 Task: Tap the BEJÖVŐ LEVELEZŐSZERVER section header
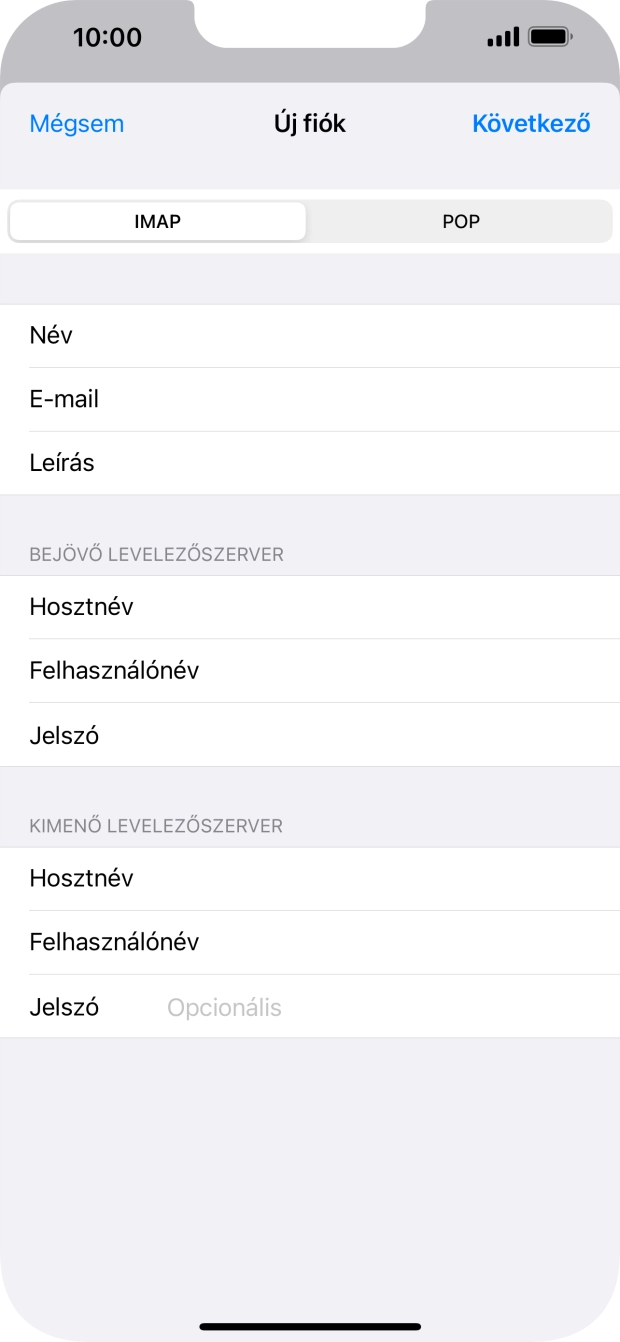tap(156, 554)
